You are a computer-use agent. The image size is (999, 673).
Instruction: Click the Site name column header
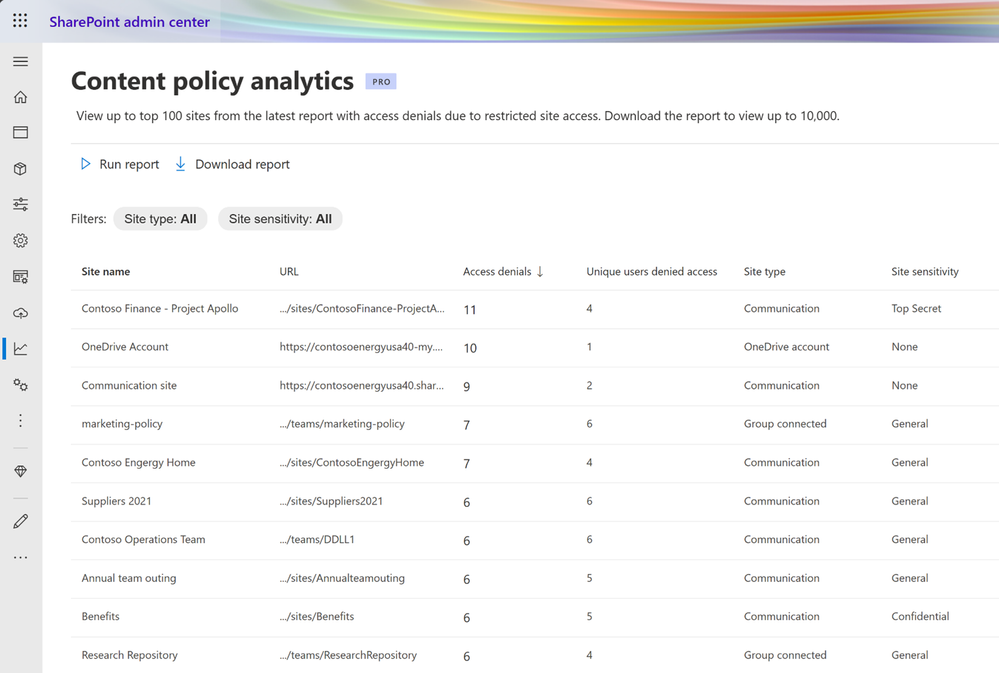pos(106,272)
